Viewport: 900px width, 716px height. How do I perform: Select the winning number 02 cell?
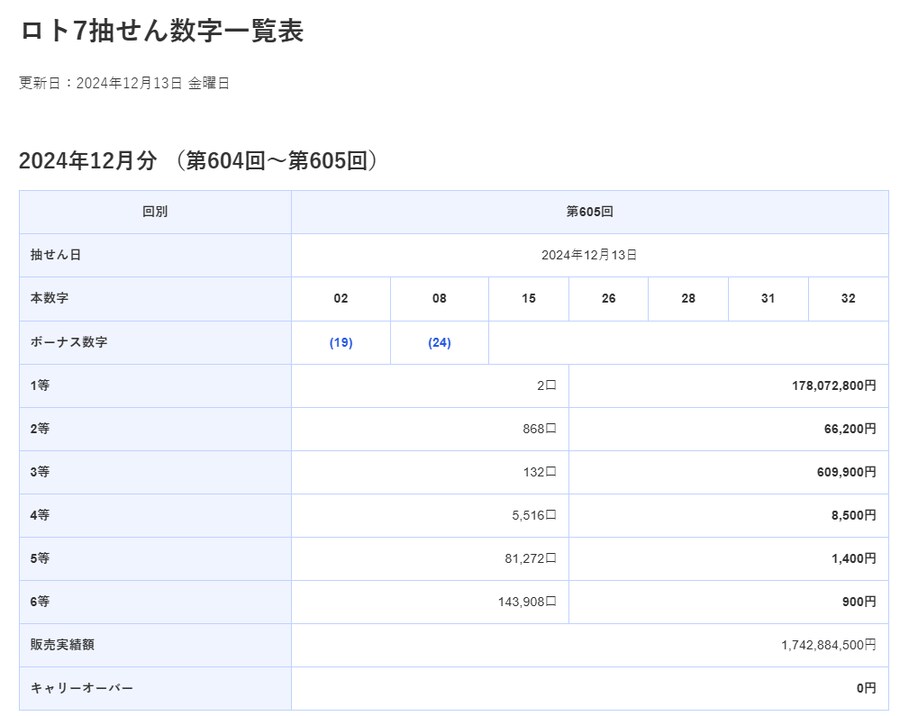coord(340,299)
